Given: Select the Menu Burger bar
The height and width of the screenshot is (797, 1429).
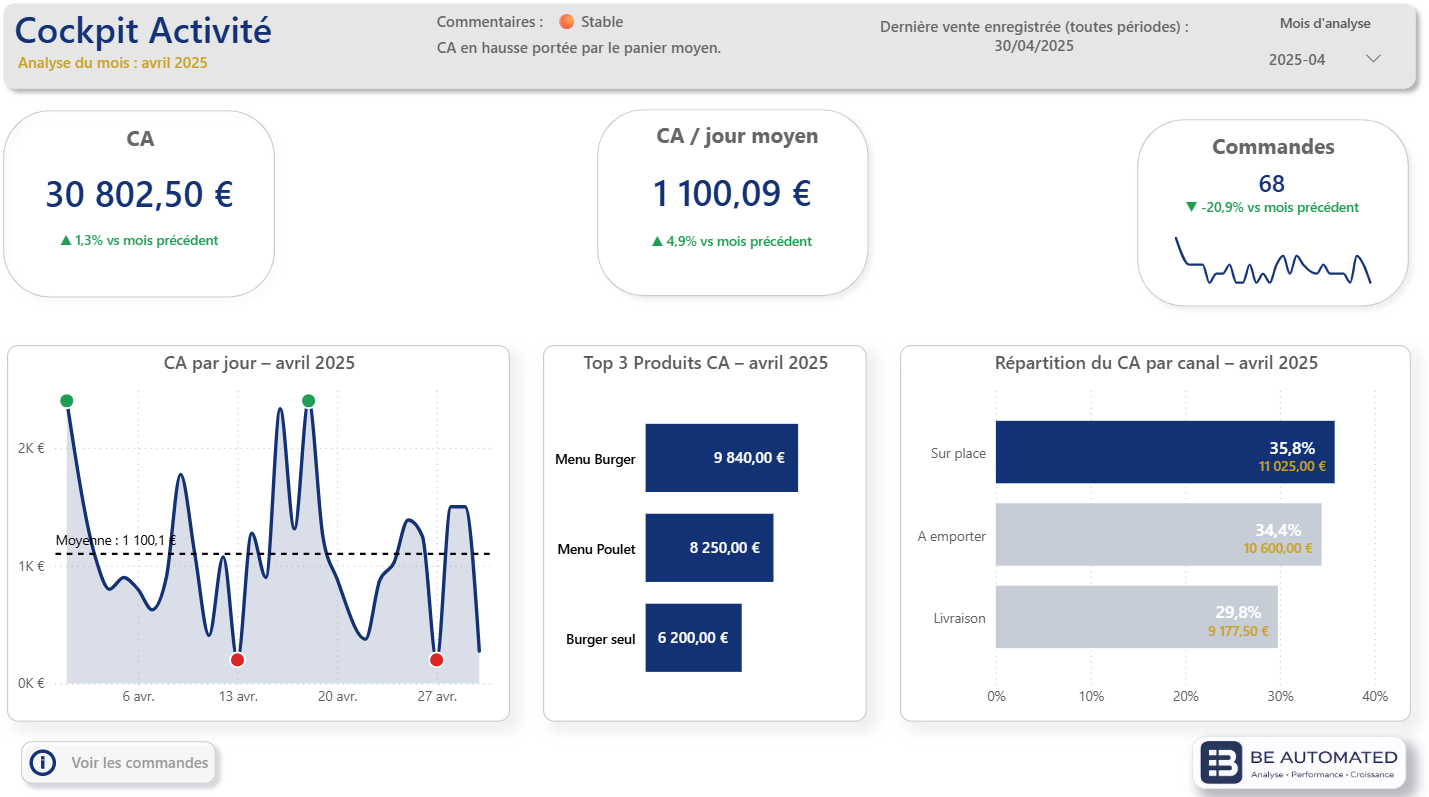Looking at the screenshot, I should point(721,458).
